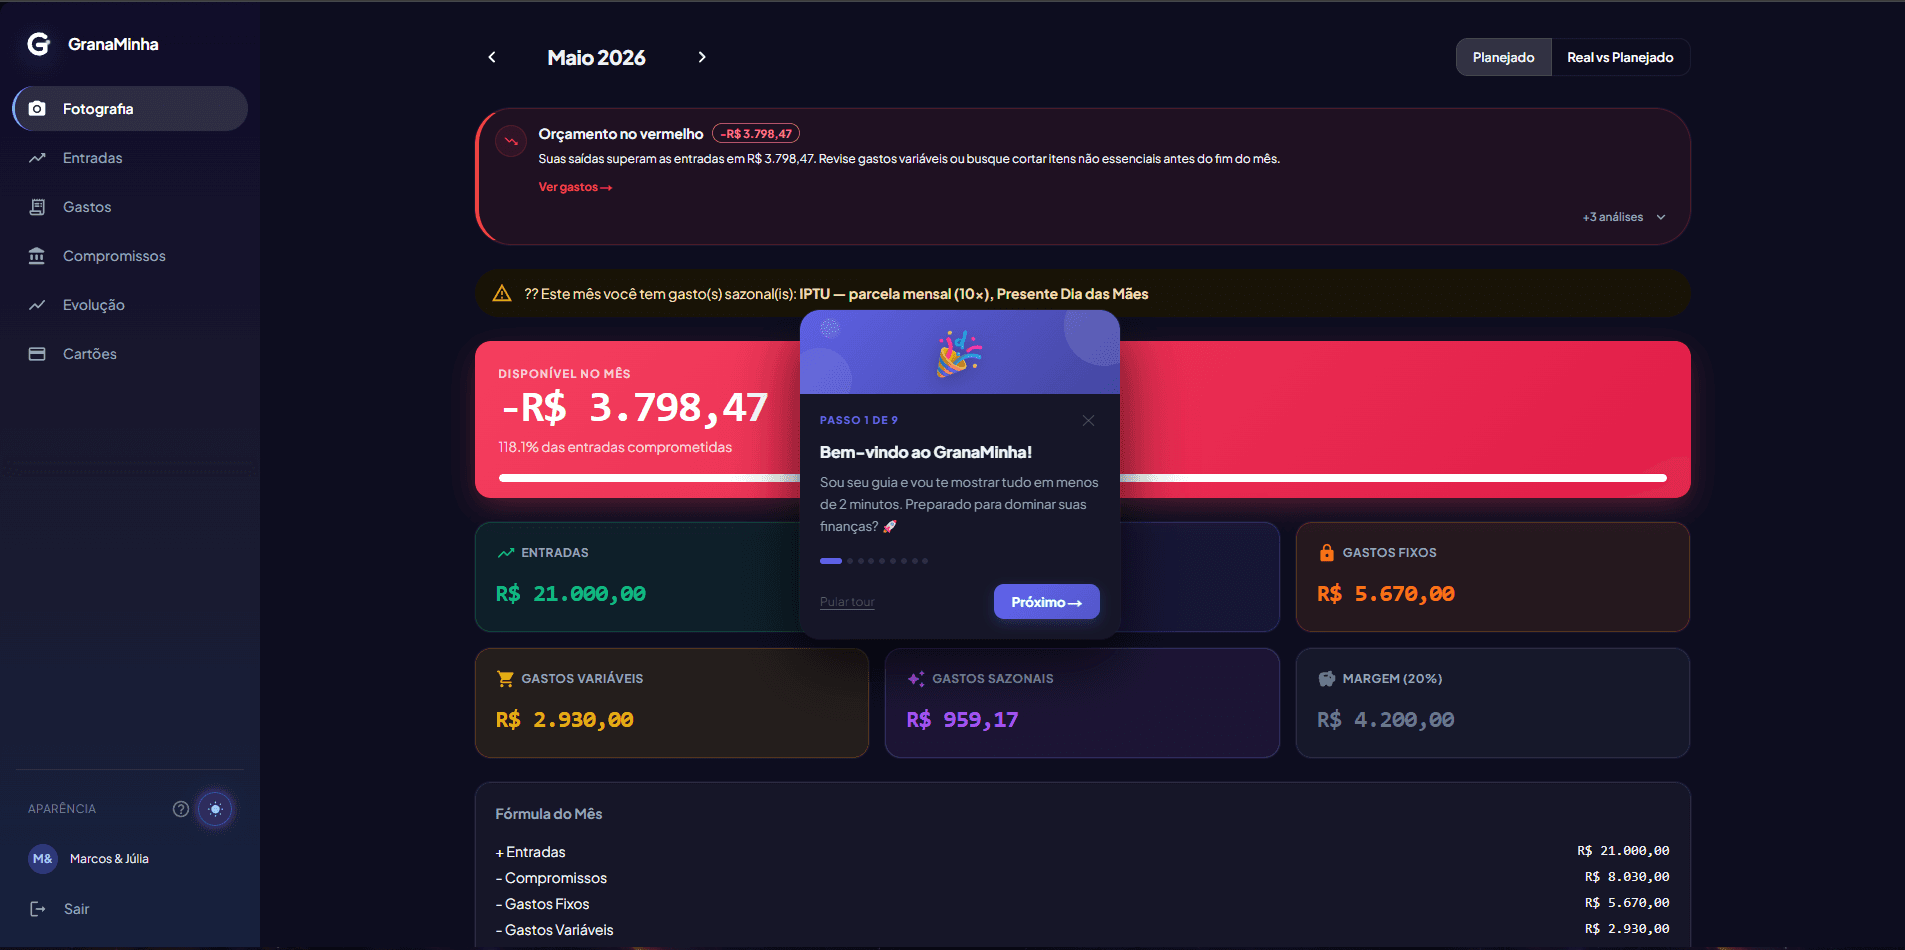Click the Compromissos bank icon
The image size is (1905, 950).
(x=37, y=256)
